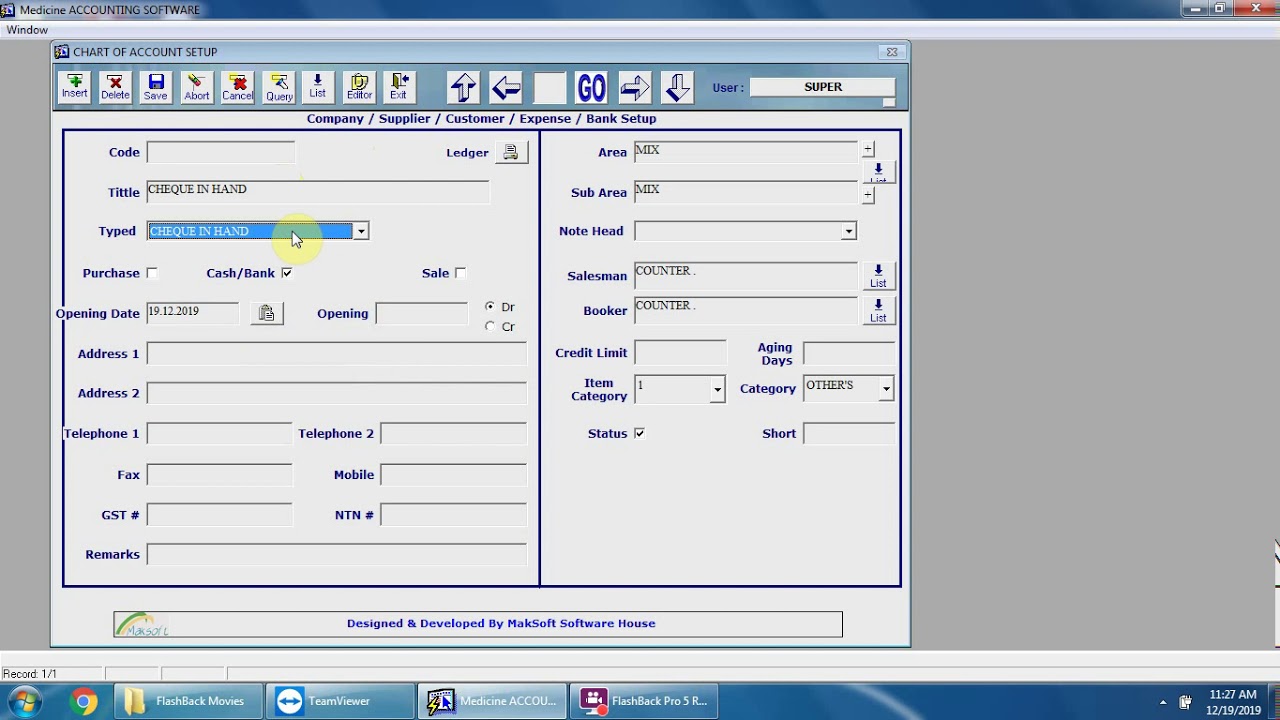Open the Area List button

click(878, 172)
